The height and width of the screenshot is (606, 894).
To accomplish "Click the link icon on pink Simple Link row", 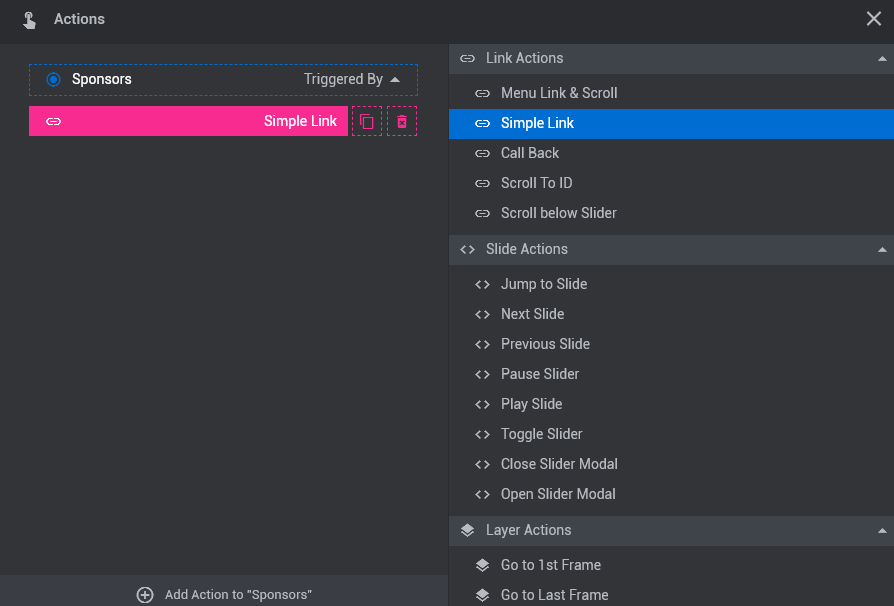I will (x=54, y=121).
